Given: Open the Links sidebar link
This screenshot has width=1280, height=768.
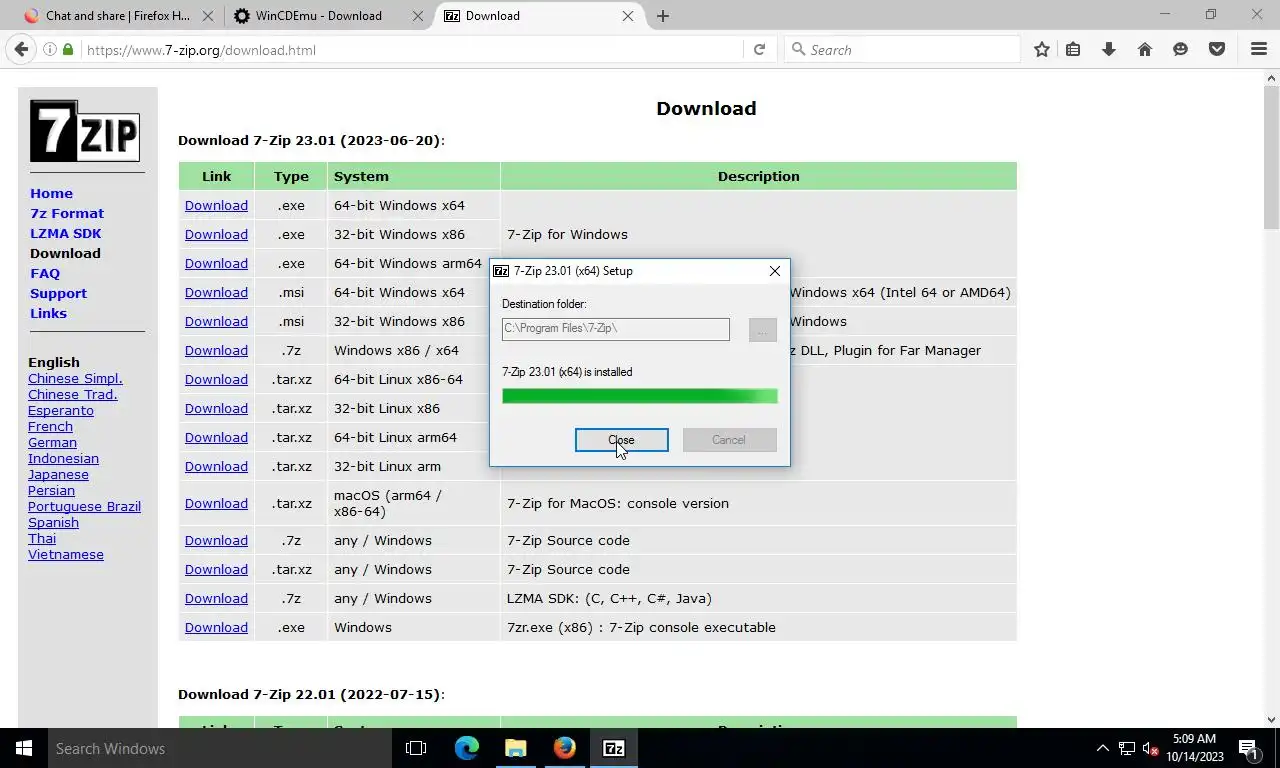Looking at the screenshot, I should coord(48,313).
